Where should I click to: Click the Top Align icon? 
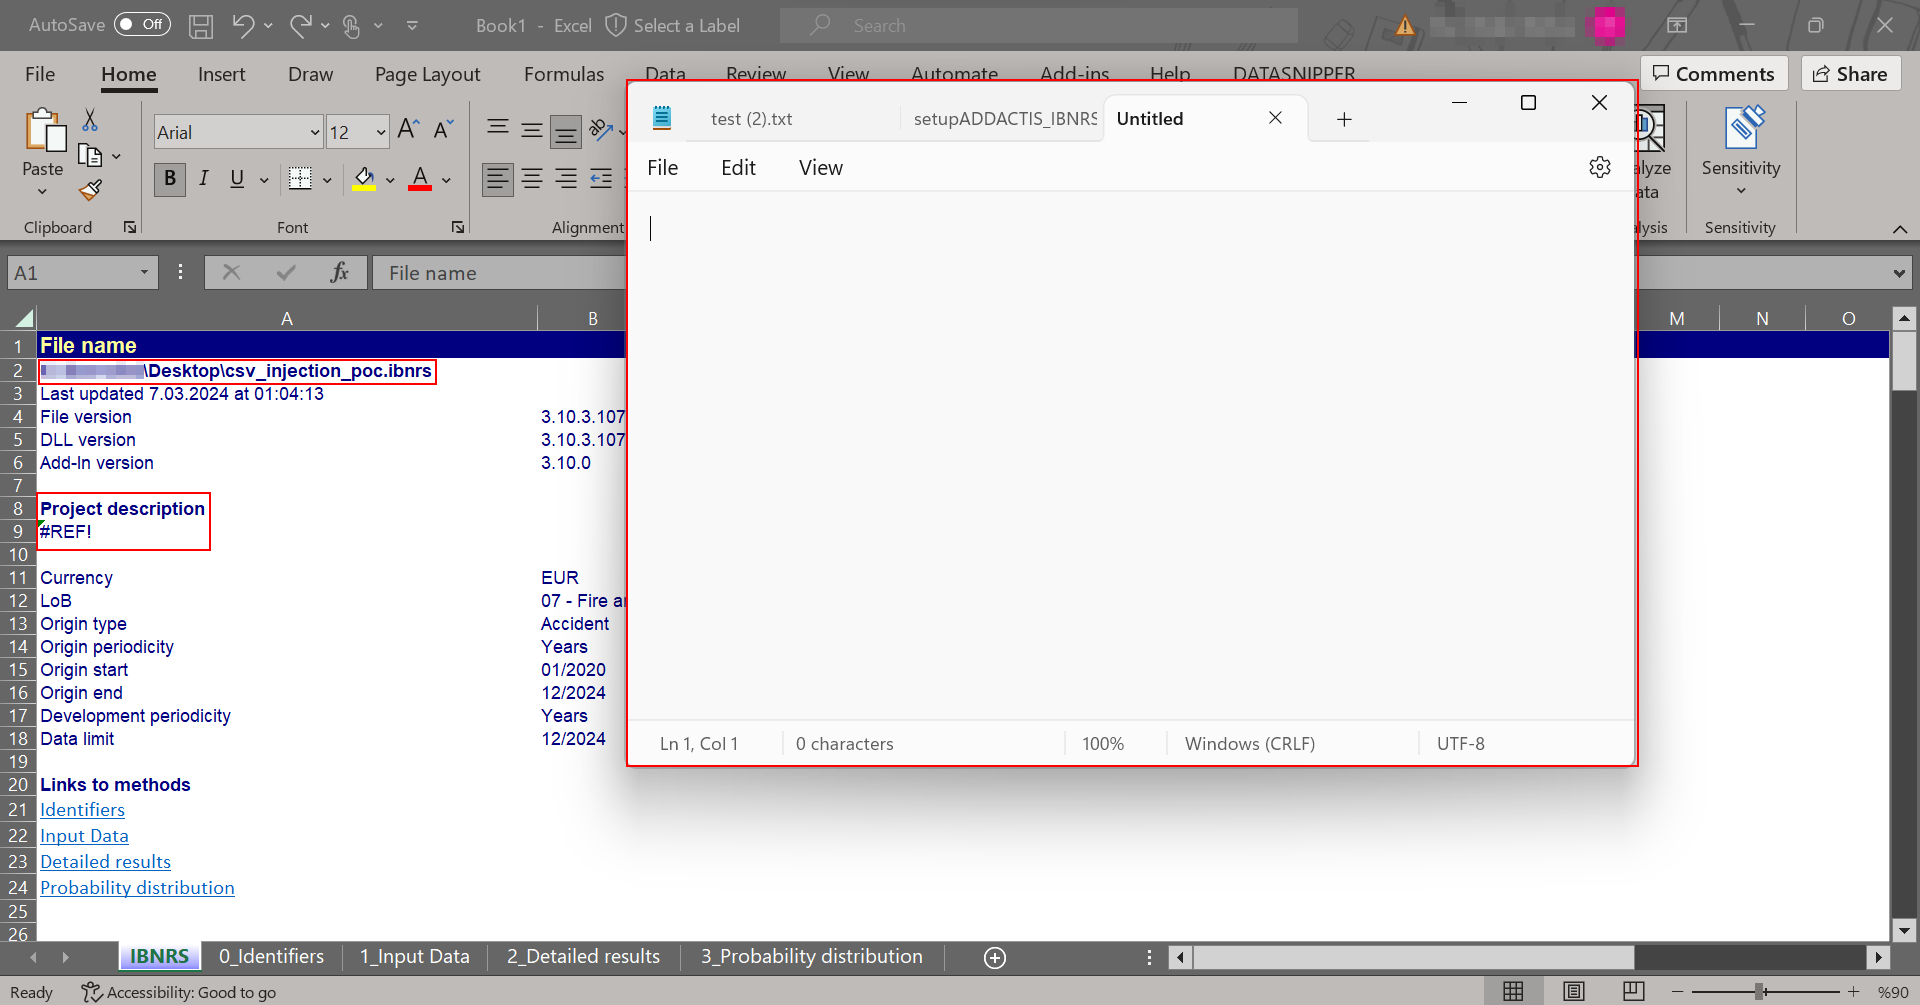point(497,129)
